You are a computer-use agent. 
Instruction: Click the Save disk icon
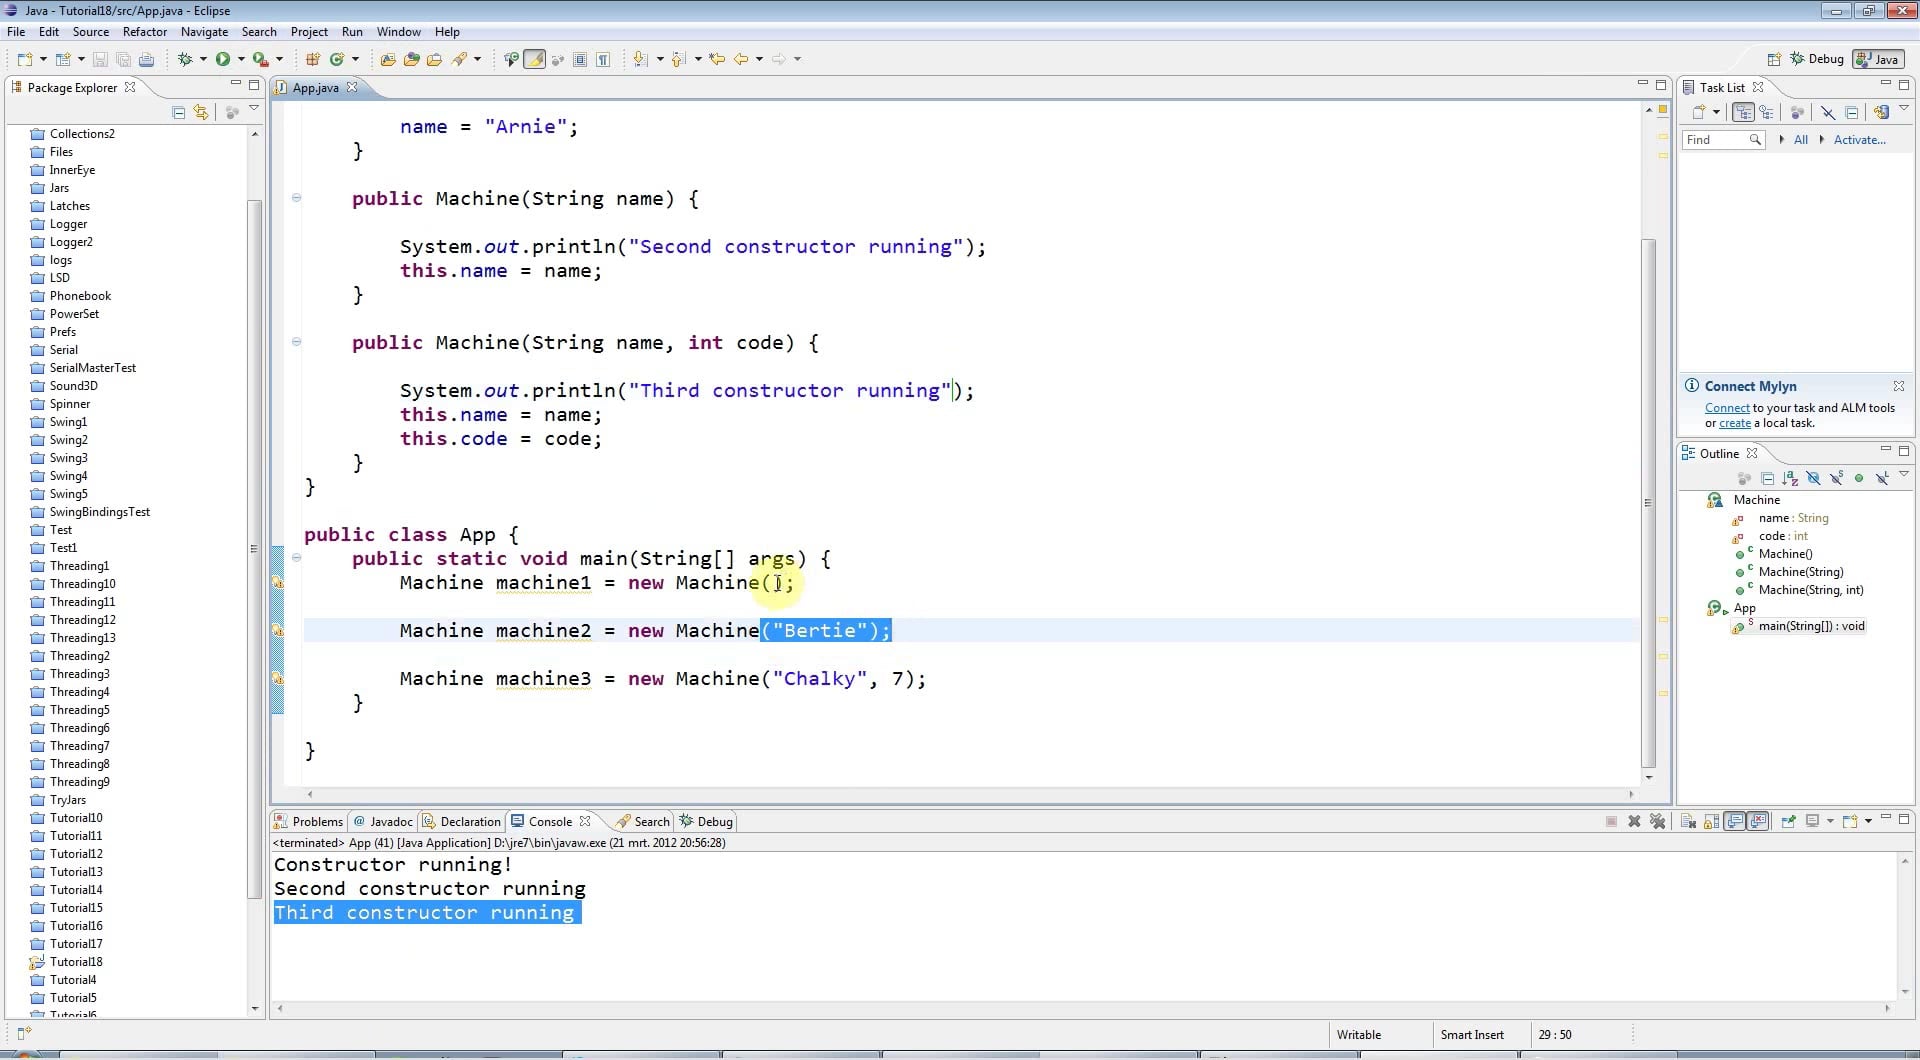100,59
